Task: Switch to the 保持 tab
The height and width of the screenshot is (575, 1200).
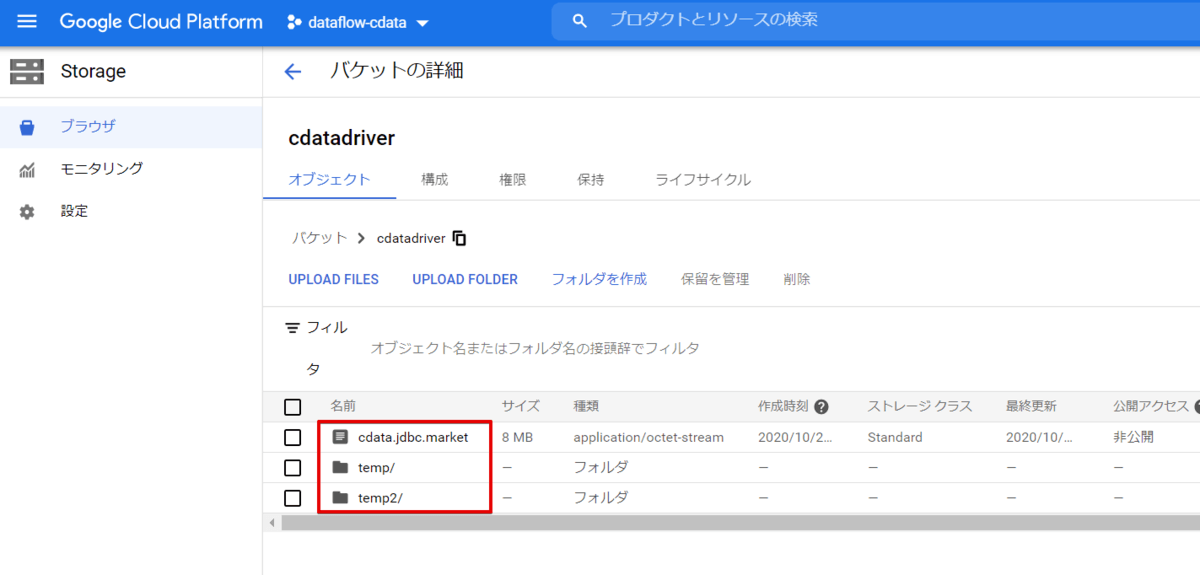Action: pyautogui.click(x=591, y=180)
